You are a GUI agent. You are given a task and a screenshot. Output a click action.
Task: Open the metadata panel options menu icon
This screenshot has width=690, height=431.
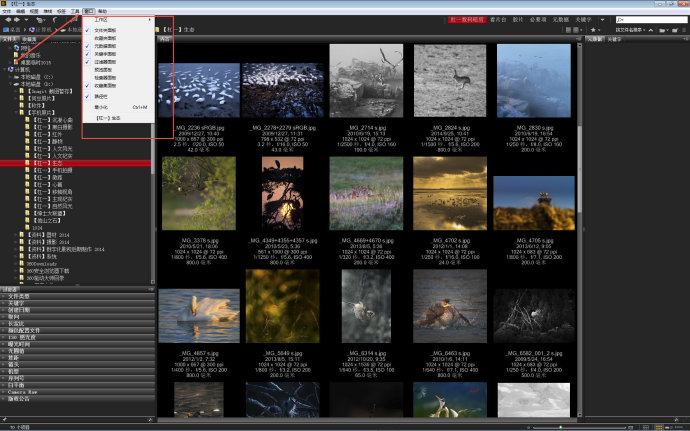(686, 39)
